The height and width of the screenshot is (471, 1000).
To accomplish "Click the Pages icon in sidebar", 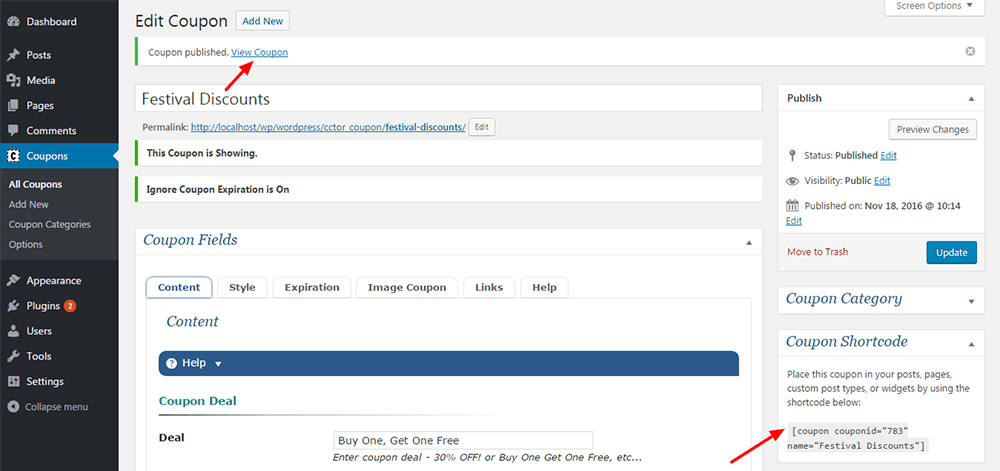I will pos(14,105).
